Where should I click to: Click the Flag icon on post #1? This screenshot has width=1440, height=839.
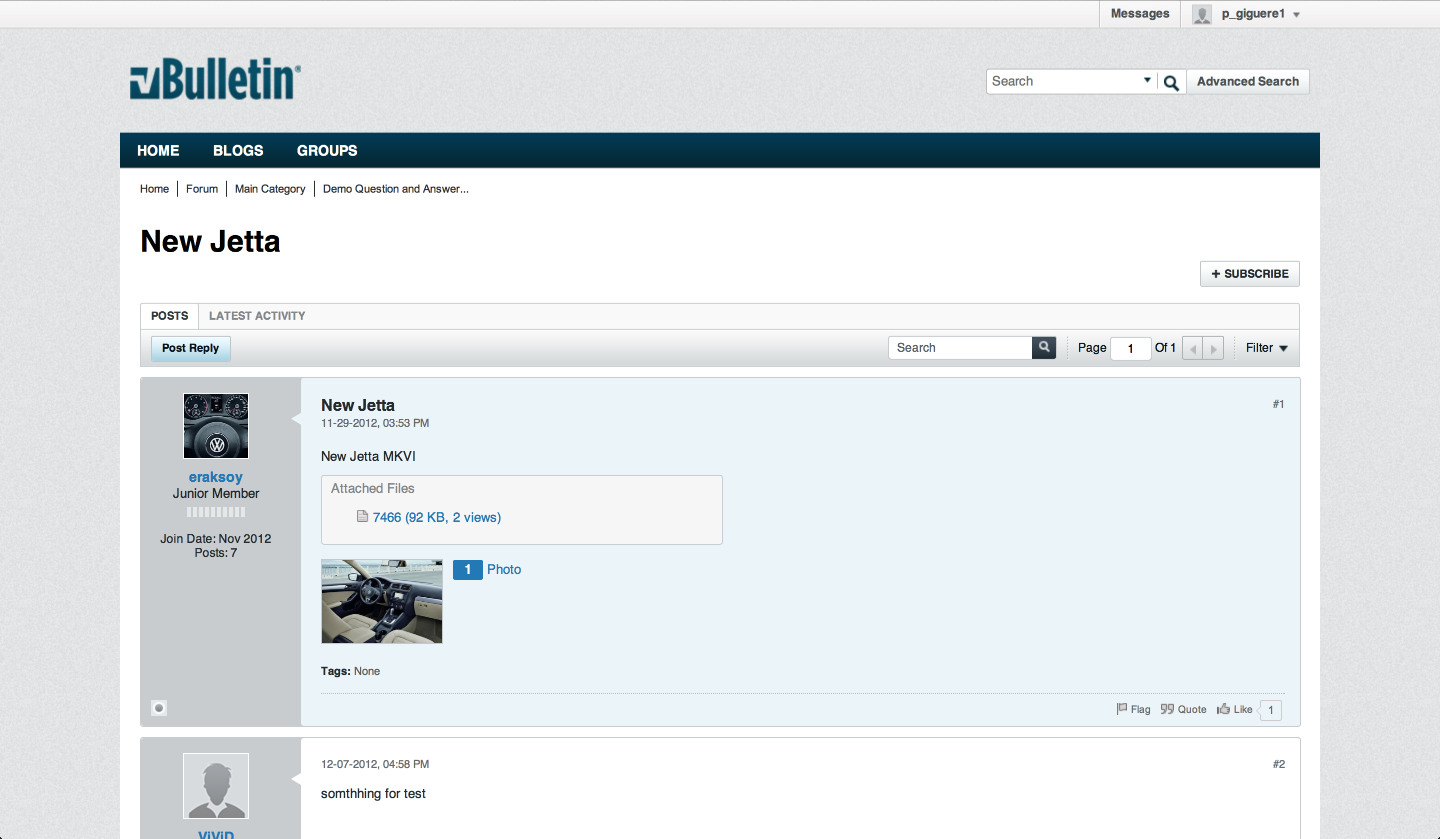[x=1122, y=709]
